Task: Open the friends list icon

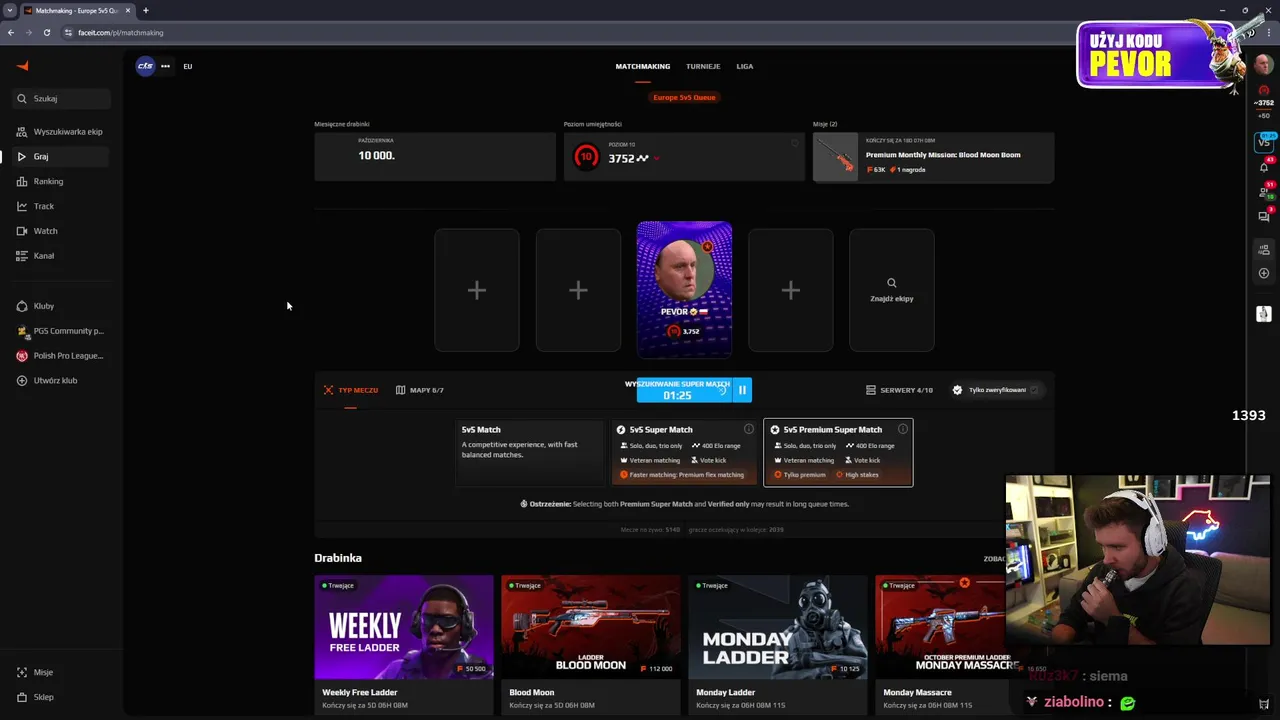Action: pos(1264,192)
